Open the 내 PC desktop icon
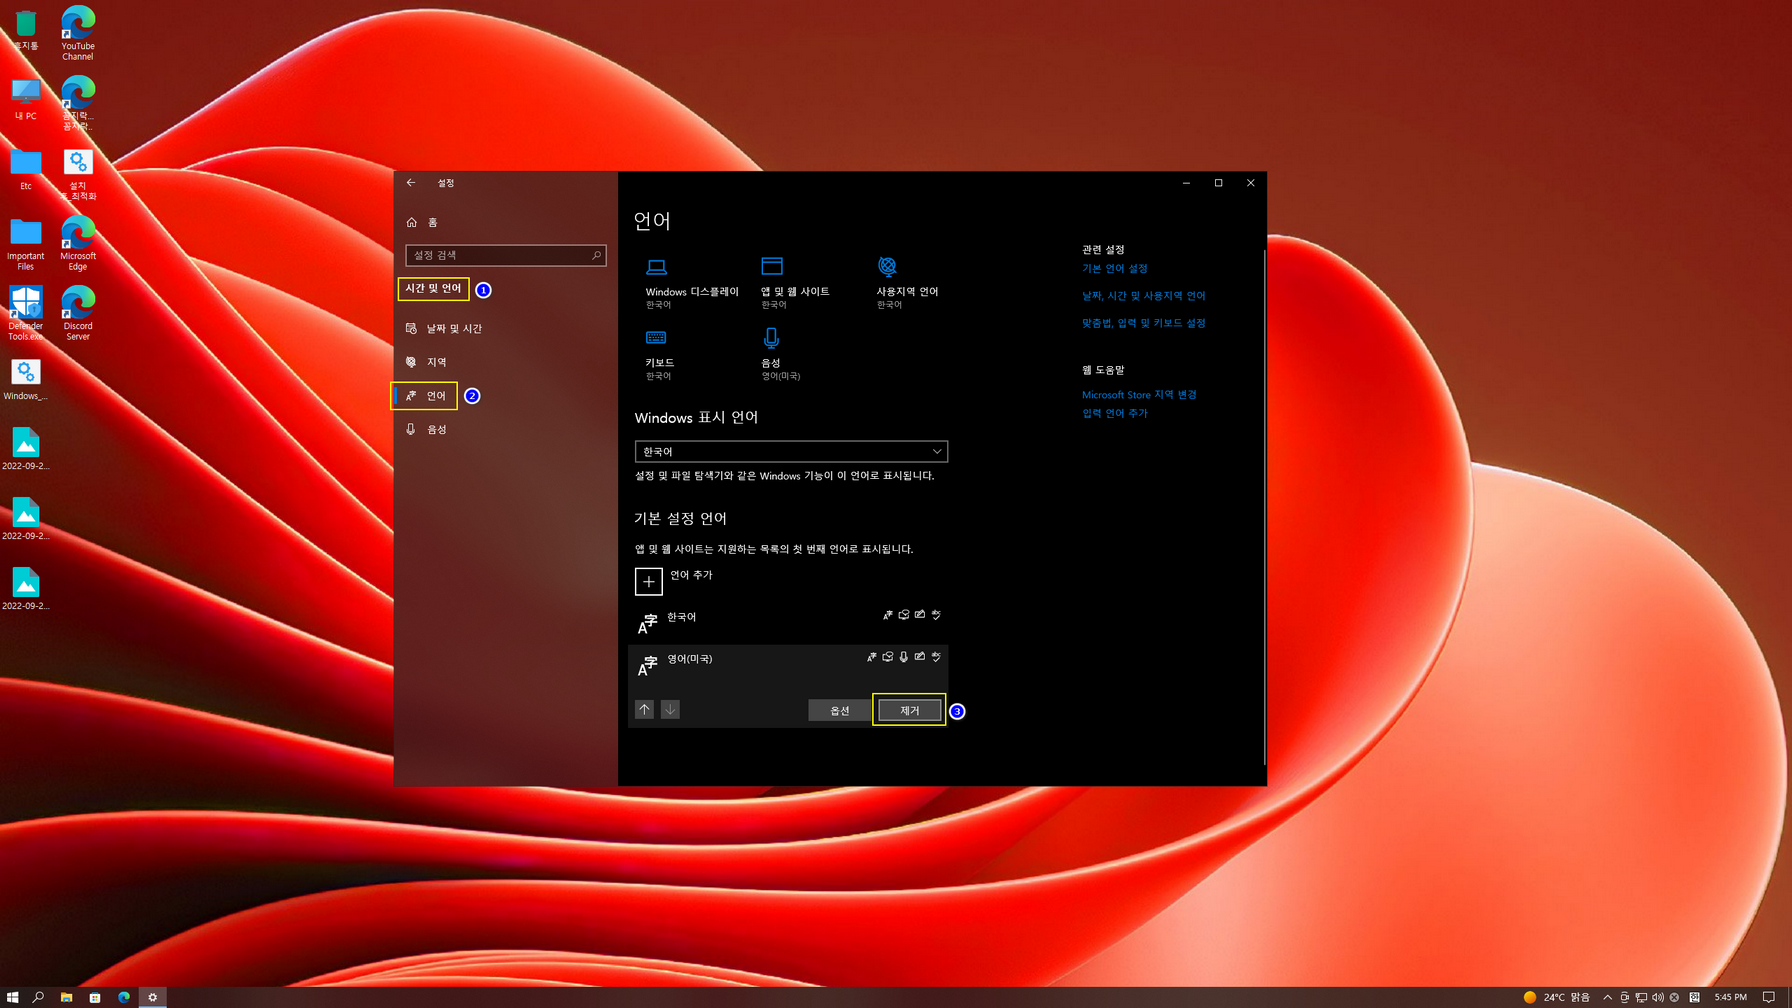1792x1008 pixels. (x=26, y=100)
